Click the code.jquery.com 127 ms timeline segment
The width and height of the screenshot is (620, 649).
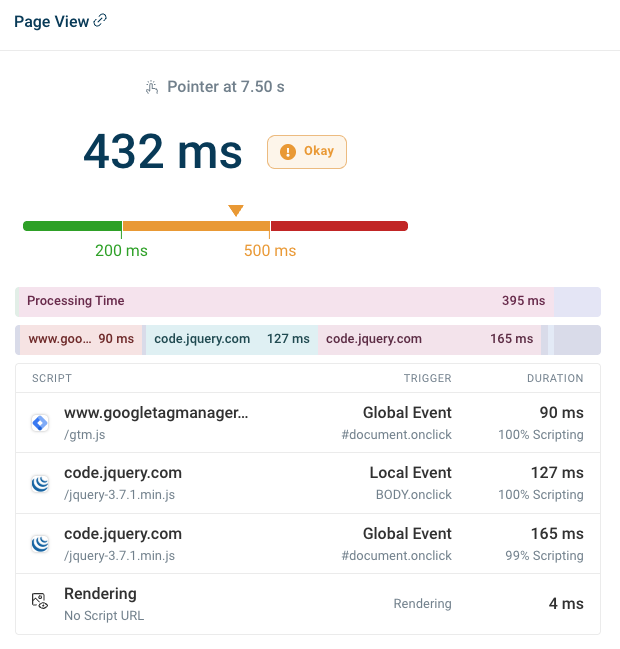[x=232, y=339]
